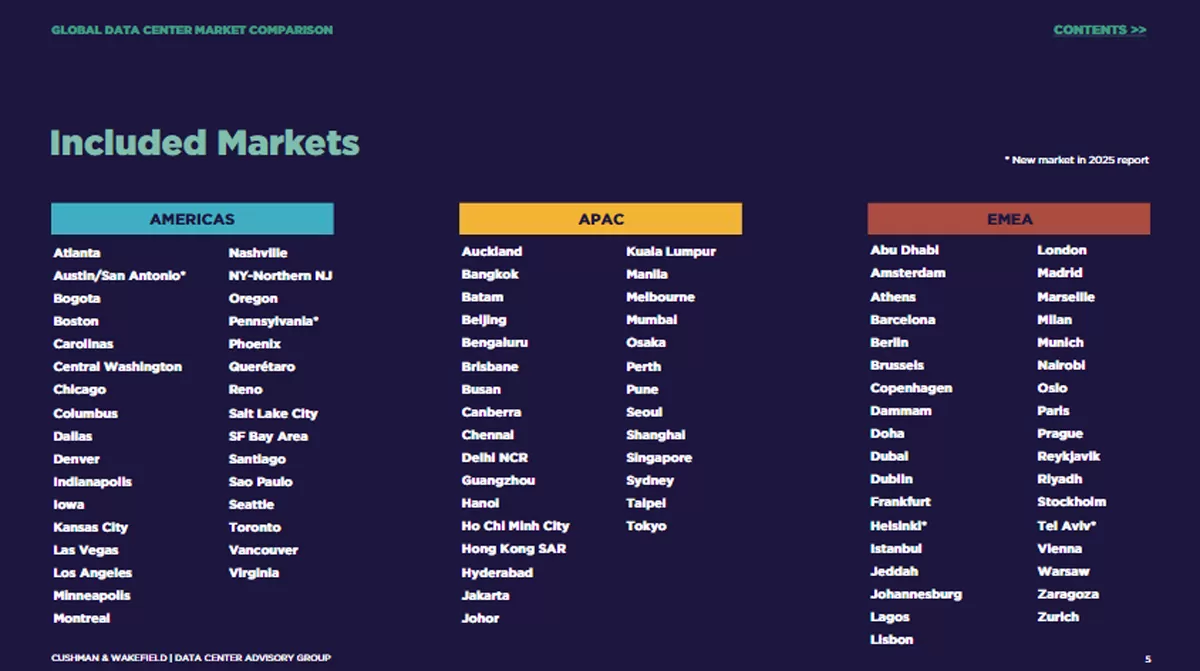Click the Global Data Center Market Comparison header

pyautogui.click(x=192, y=30)
